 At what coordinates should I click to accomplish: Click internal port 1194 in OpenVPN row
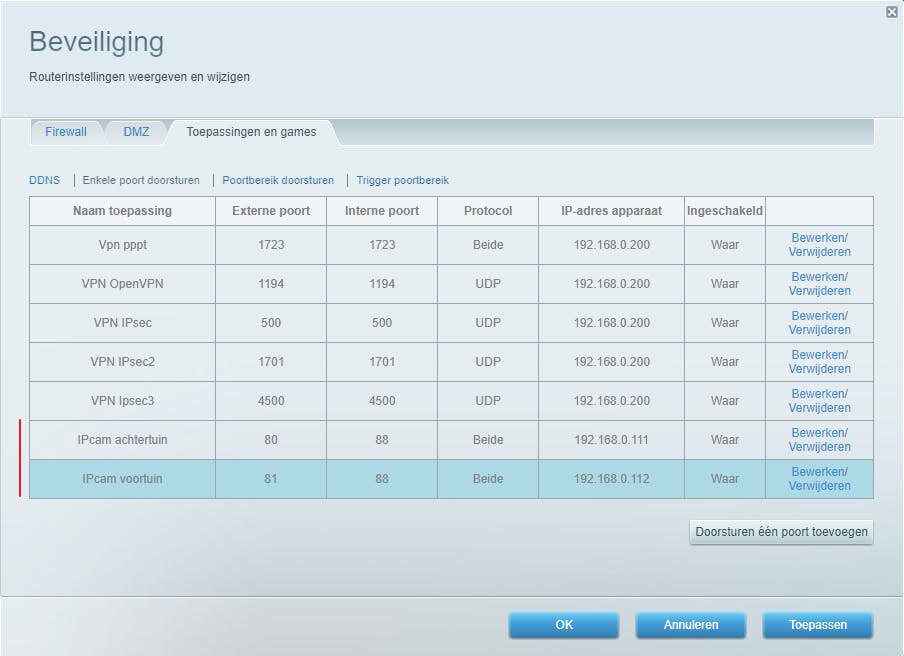pyautogui.click(x=382, y=284)
